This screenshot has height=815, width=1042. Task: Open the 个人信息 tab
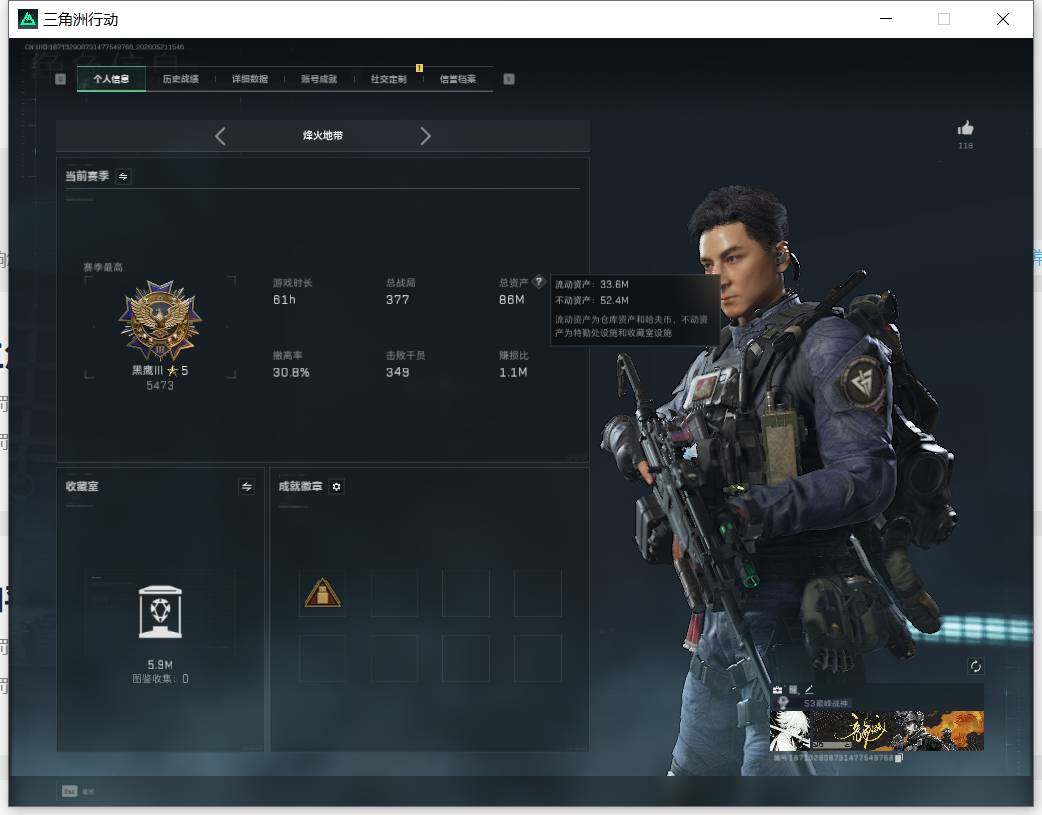pos(111,79)
